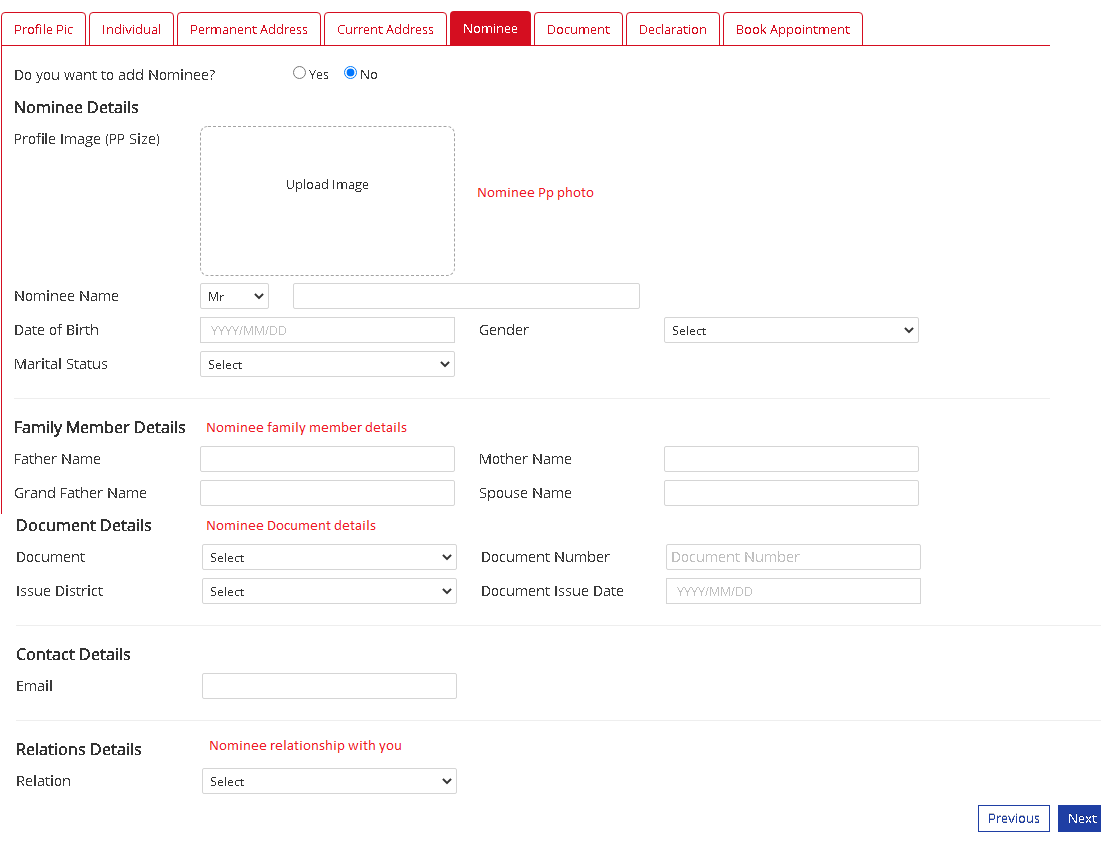Click the Next button

[1081, 819]
